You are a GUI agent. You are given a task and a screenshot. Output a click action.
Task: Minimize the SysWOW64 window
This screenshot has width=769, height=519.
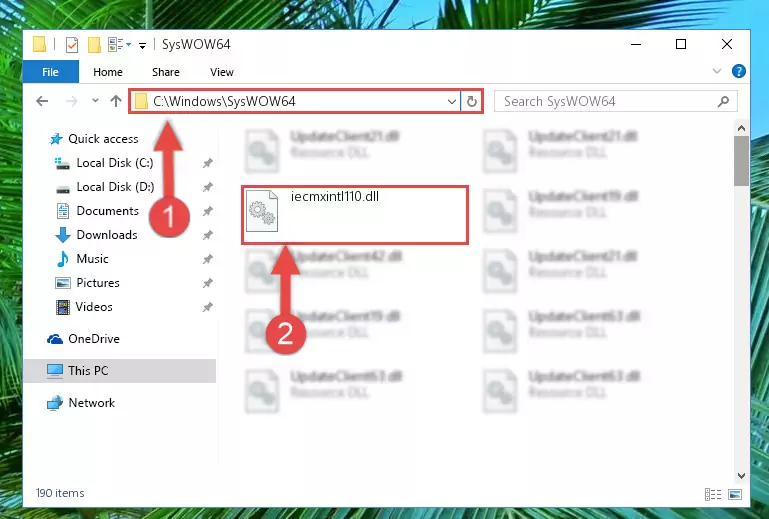(636, 44)
